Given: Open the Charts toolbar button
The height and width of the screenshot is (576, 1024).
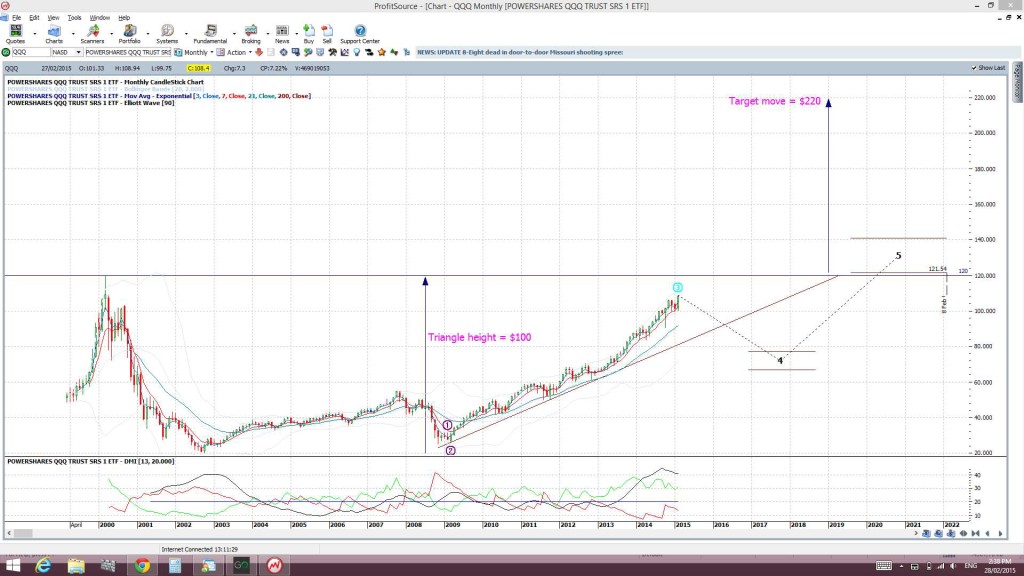Looking at the screenshot, I should (54, 33).
